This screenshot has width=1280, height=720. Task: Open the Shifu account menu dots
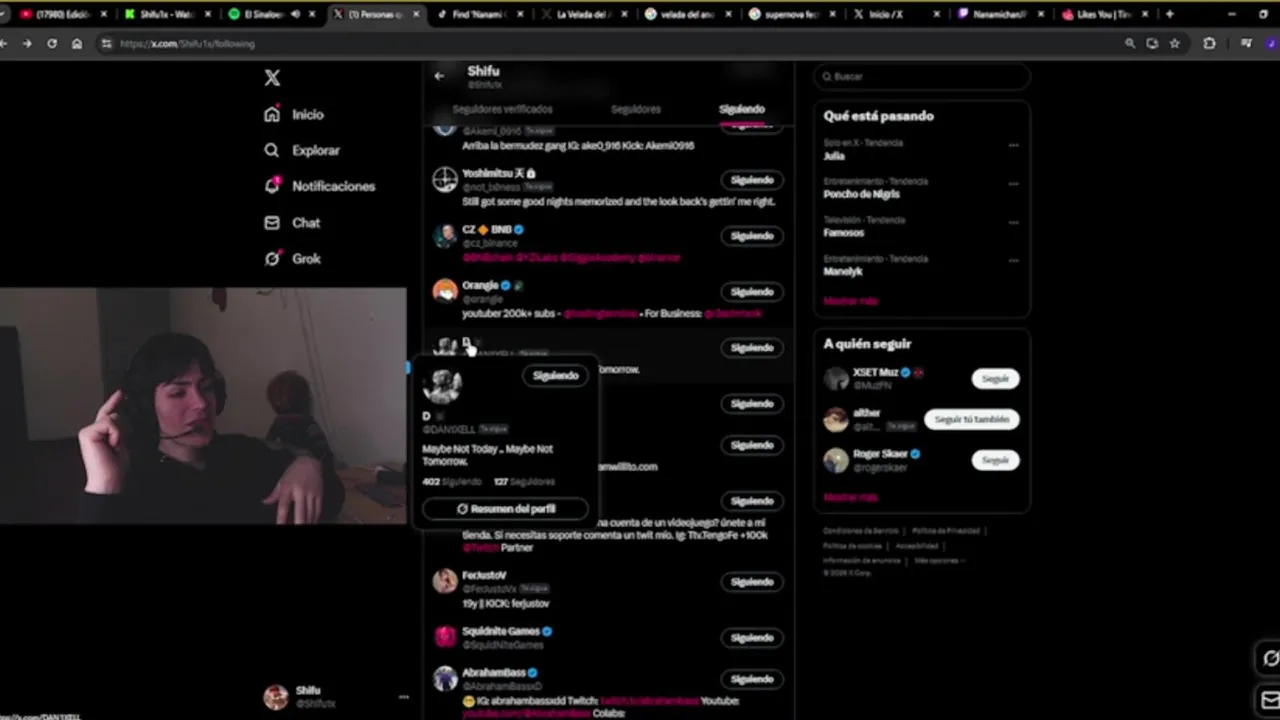tap(403, 697)
